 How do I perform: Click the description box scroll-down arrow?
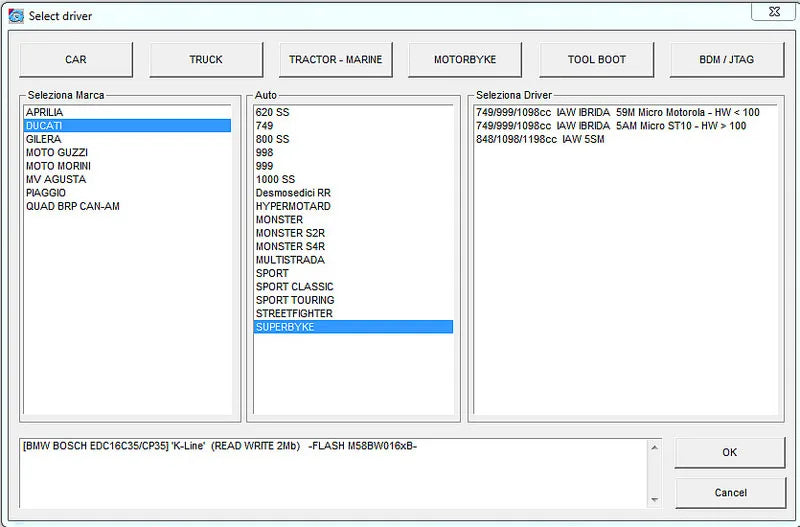click(655, 500)
